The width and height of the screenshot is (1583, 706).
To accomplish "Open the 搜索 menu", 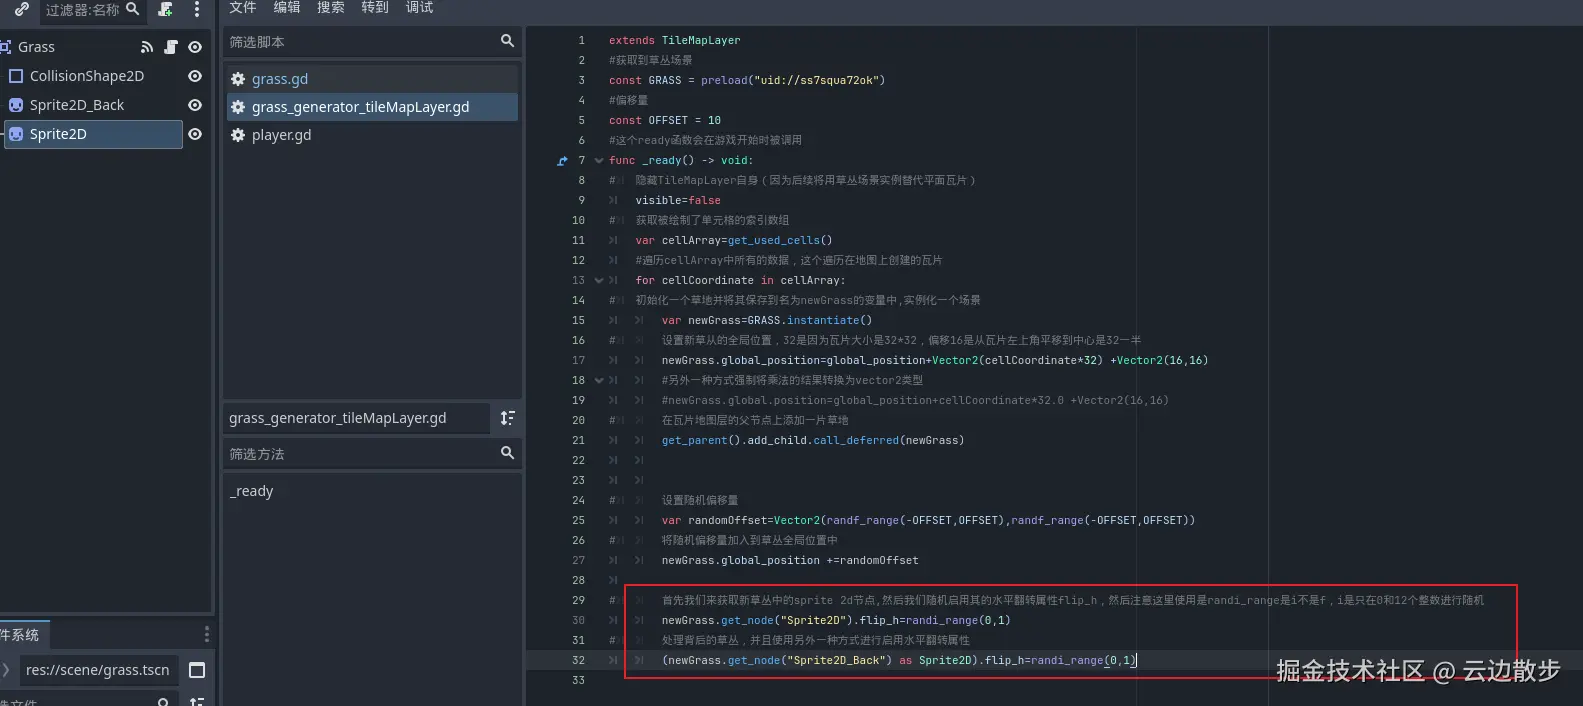I will pos(331,7).
